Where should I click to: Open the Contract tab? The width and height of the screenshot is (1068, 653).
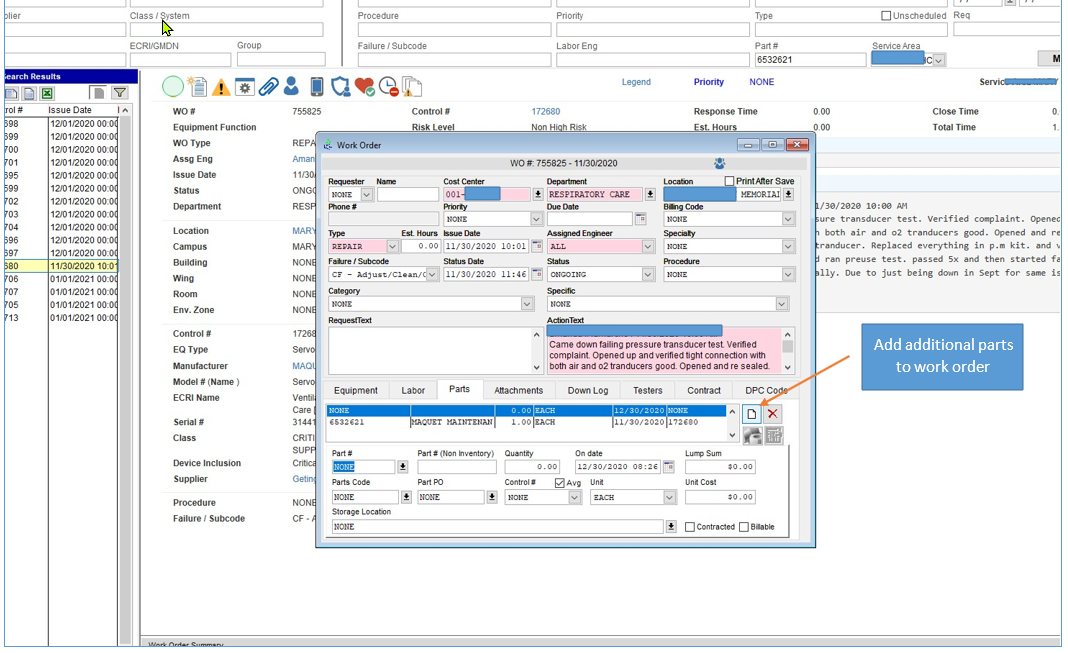[704, 390]
